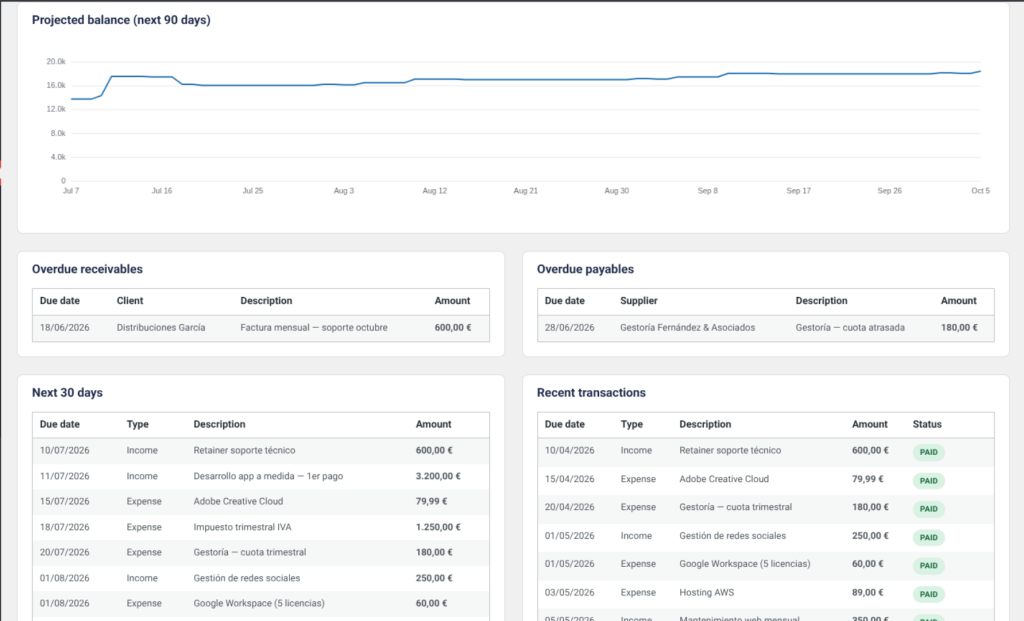1024x621 pixels.
Task: Click the "Overdue payables" heading
Action: [x=585, y=269]
